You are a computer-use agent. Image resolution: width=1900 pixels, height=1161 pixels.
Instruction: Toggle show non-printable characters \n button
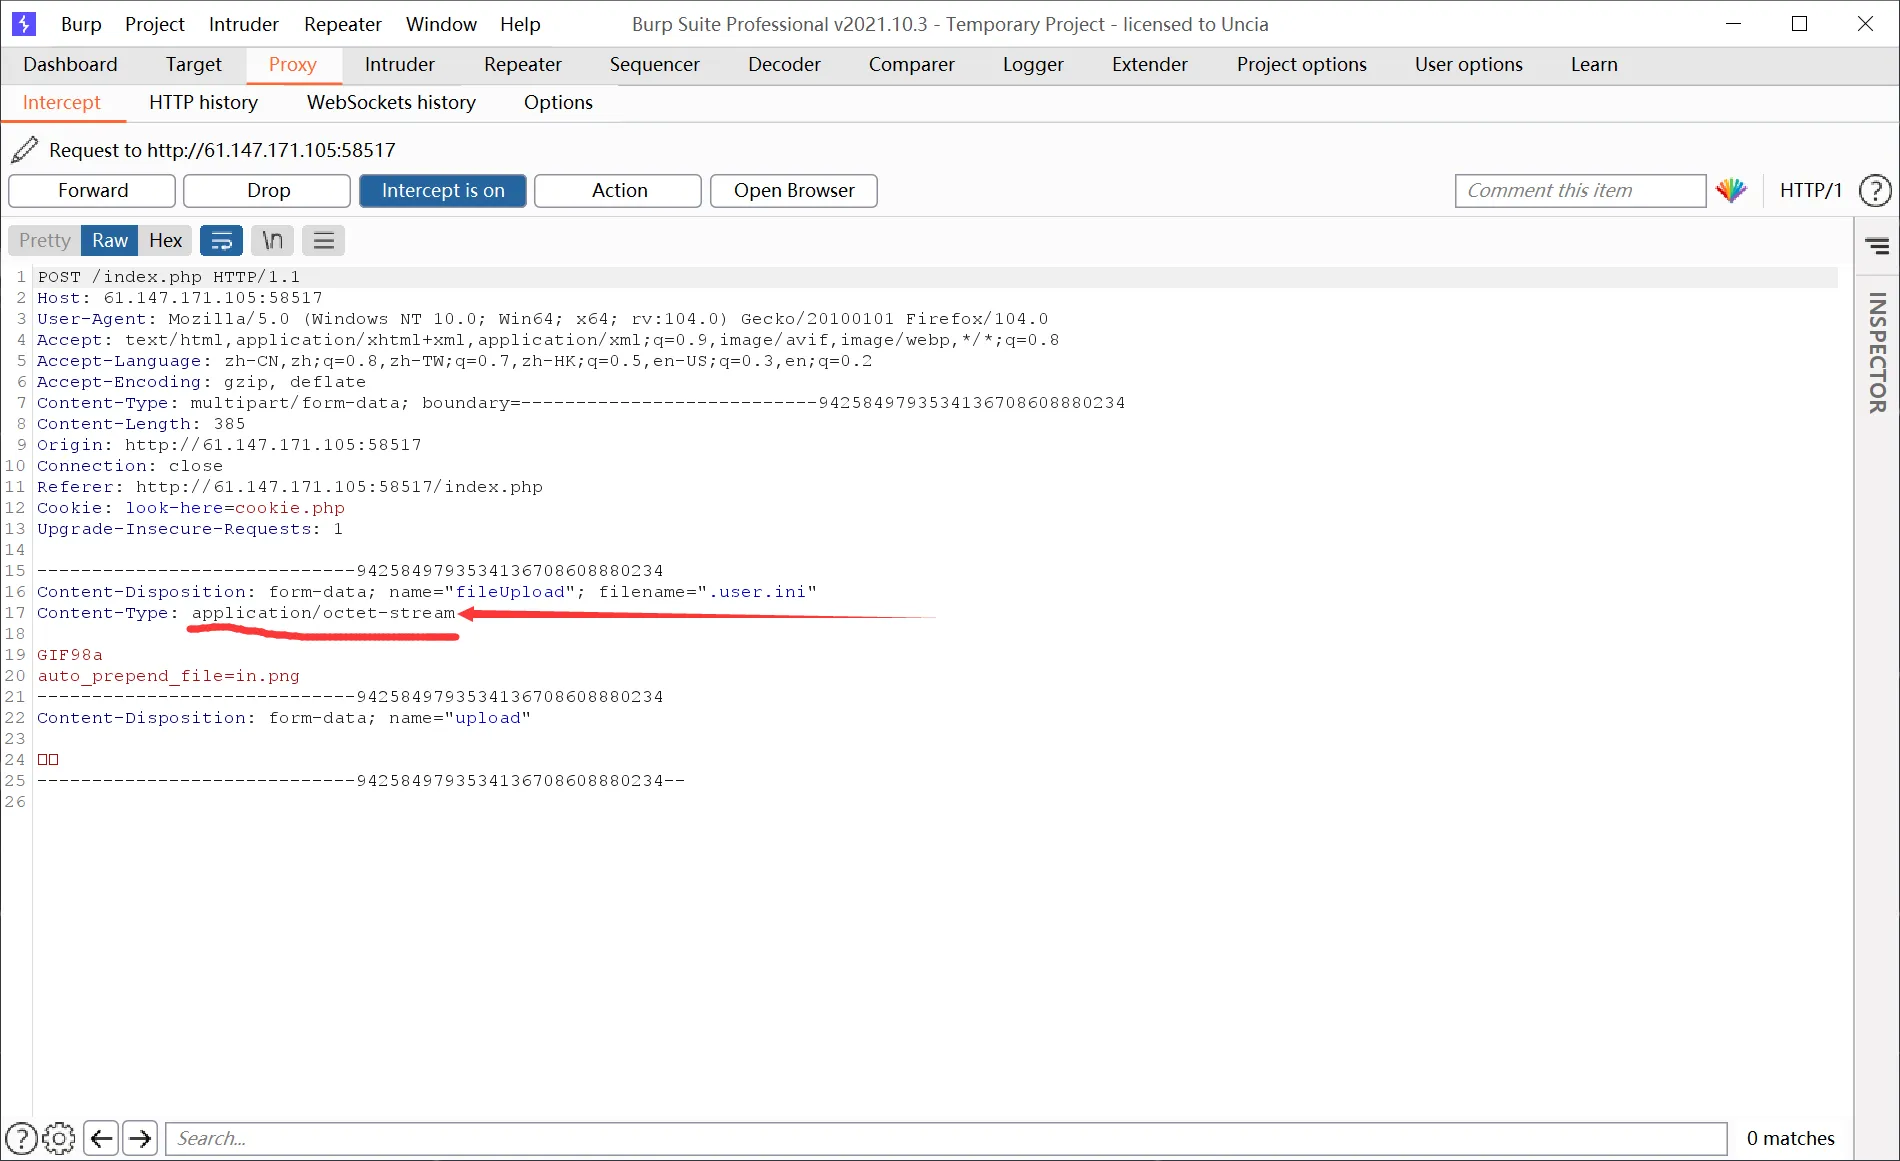click(272, 240)
